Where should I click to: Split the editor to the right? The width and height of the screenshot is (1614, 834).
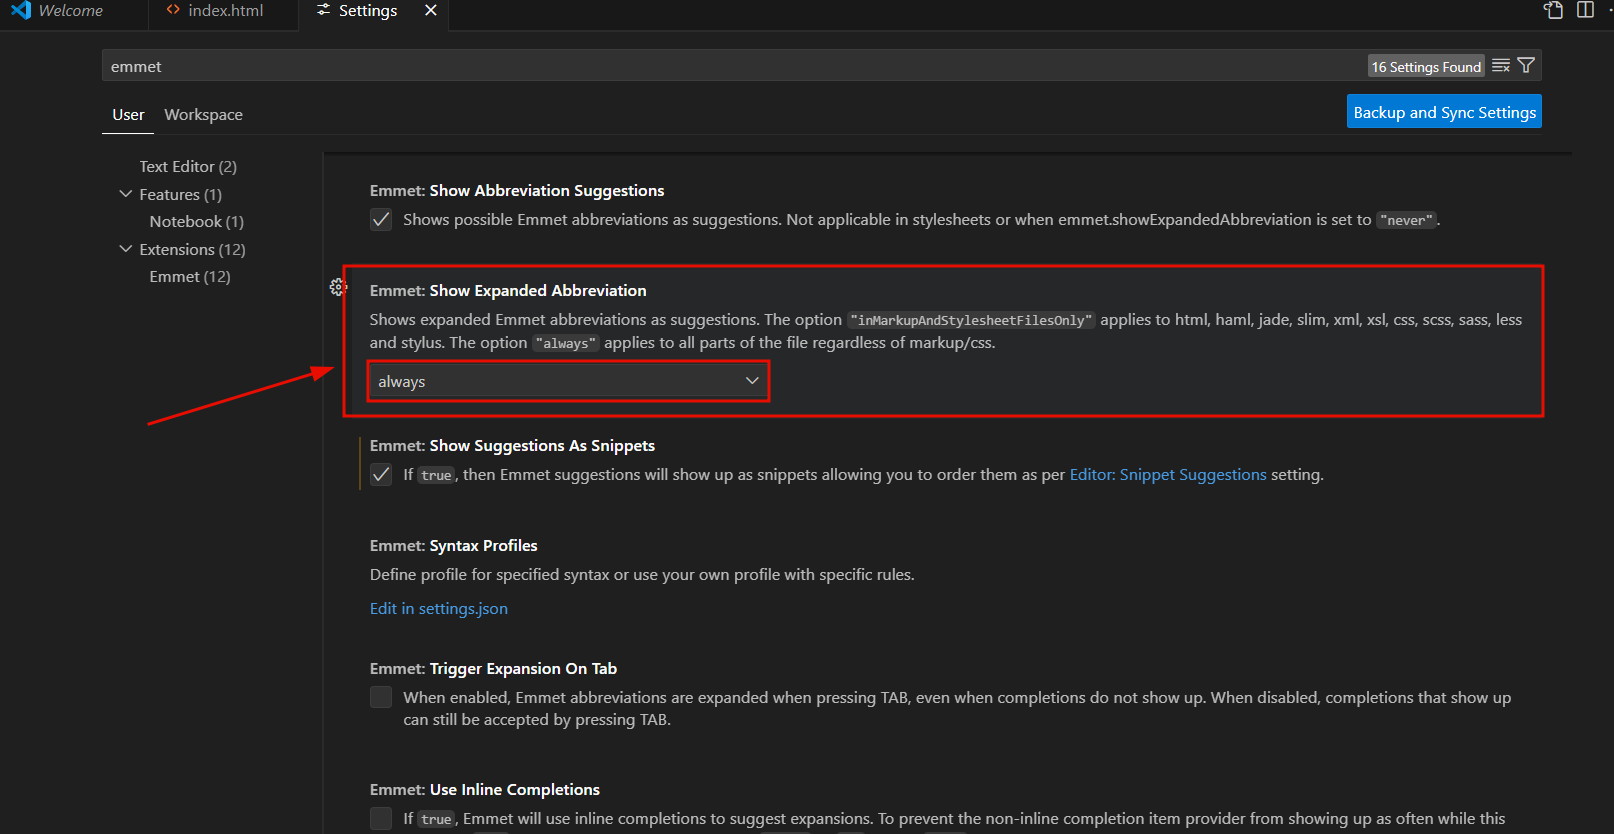1585,10
